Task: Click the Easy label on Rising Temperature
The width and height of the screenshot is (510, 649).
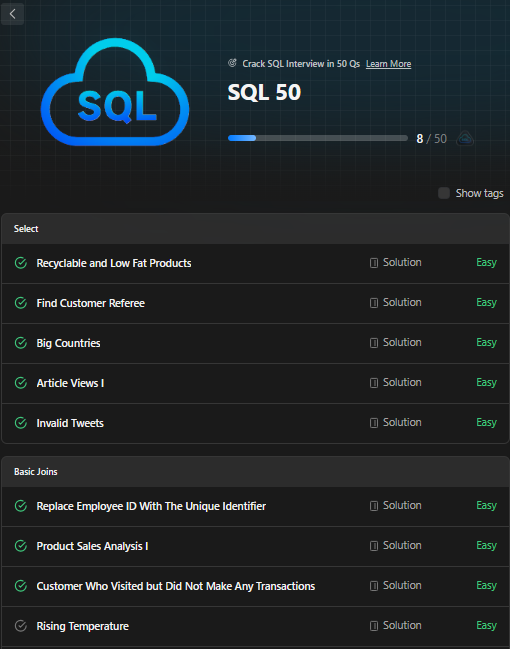Action: [x=486, y=626]
